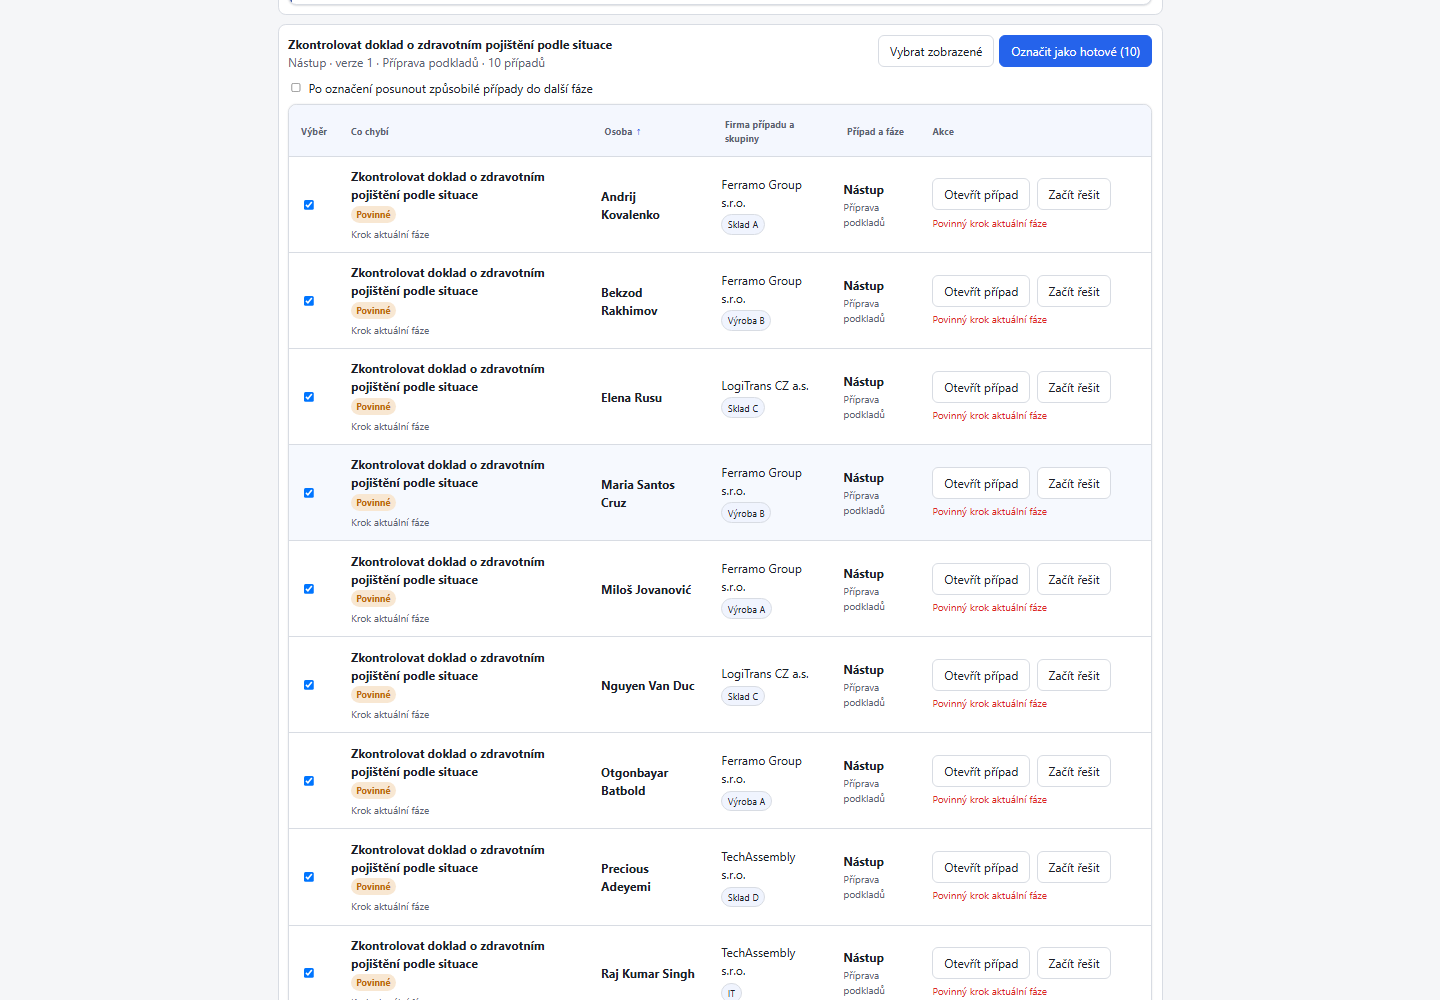Untick the Precious Adeyemi row checkbox

[309, 877]
